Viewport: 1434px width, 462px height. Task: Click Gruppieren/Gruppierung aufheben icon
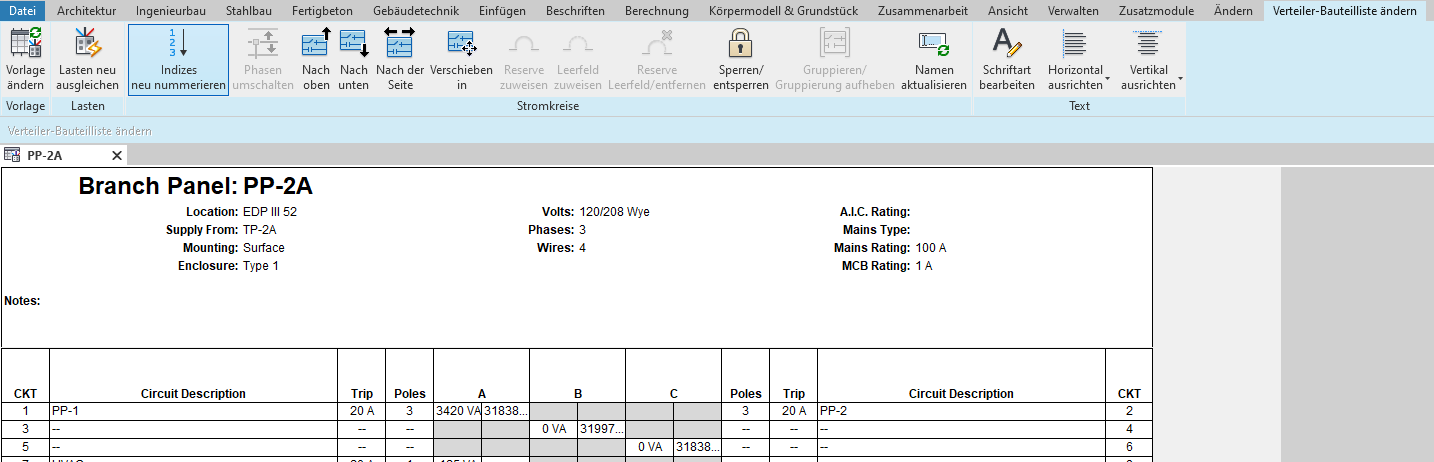click(834, 43)
